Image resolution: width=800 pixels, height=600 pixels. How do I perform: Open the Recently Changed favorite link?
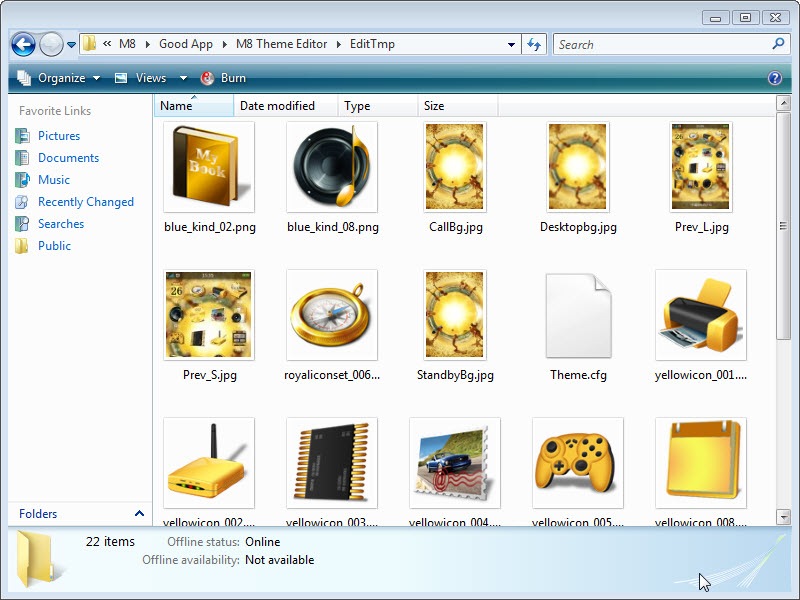[86, 202]
